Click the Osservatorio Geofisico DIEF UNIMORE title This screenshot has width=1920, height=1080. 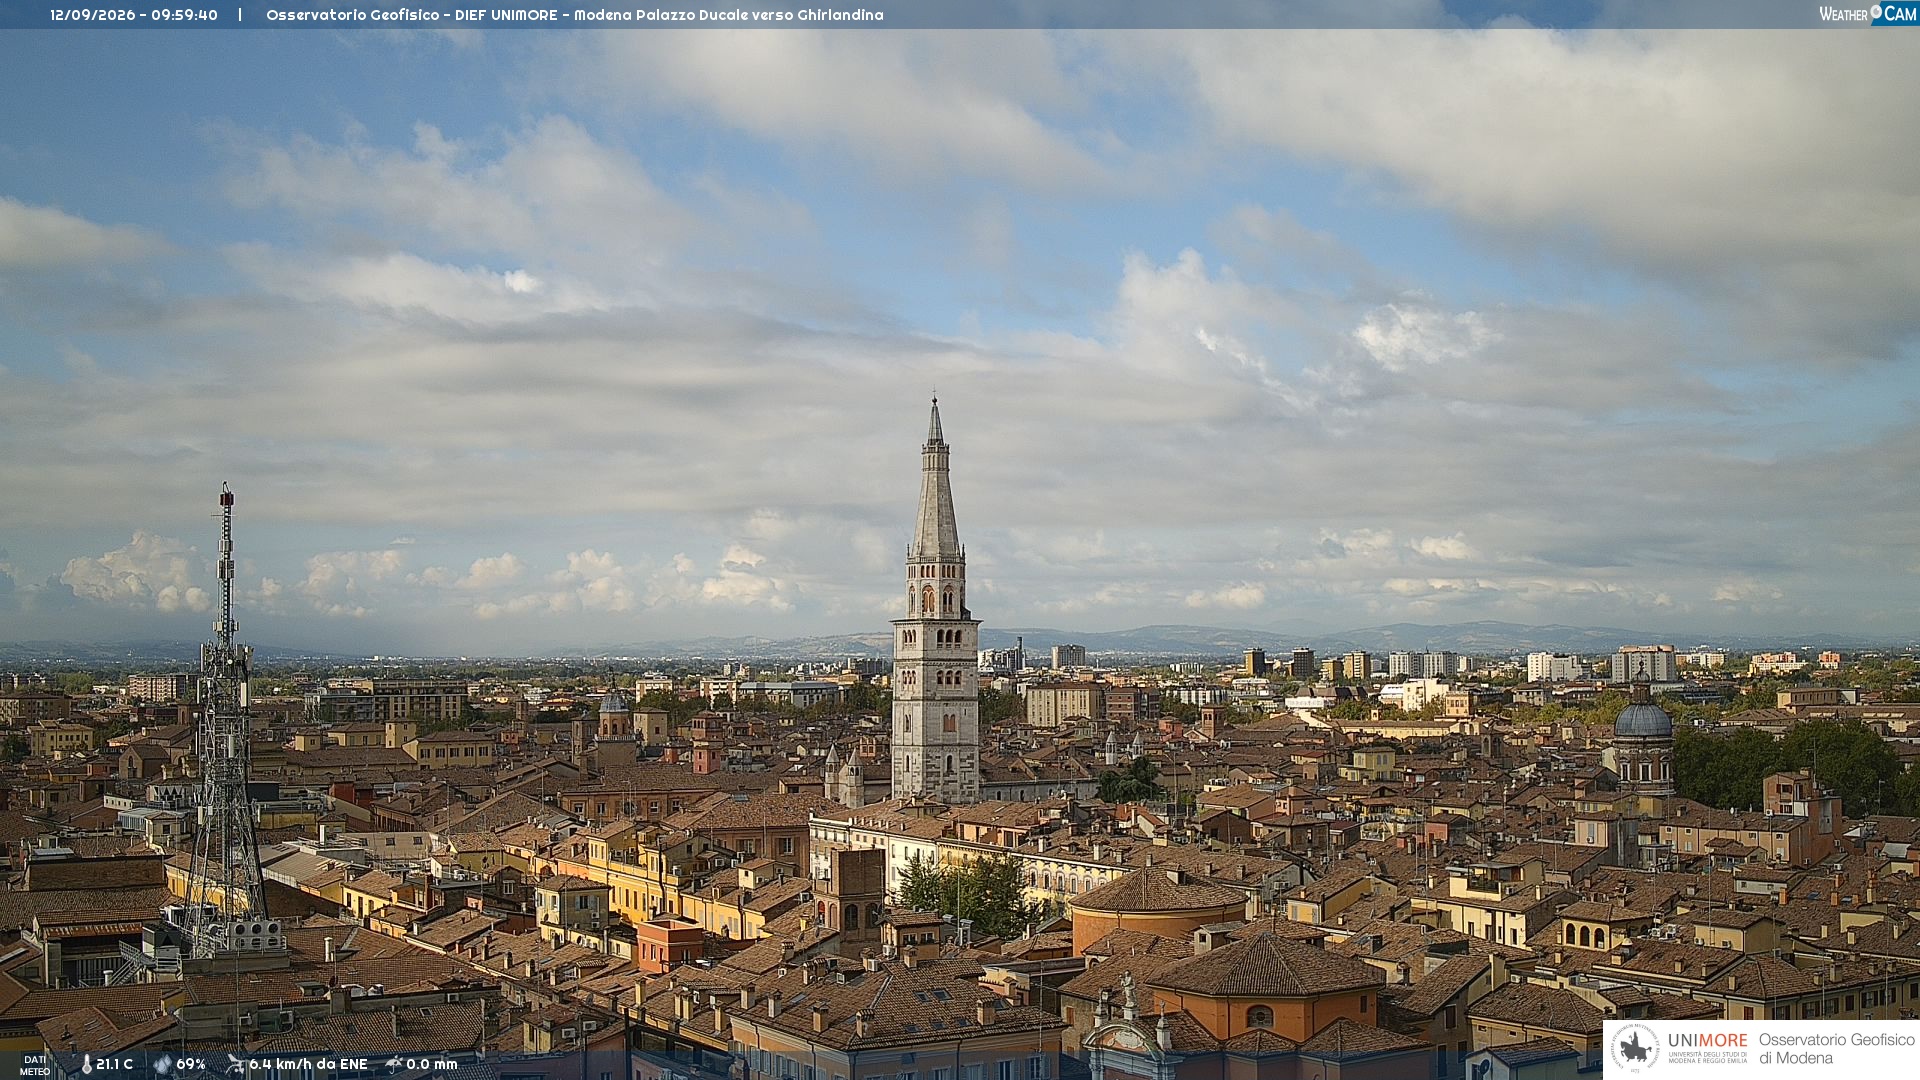pyautogui.click(x=412, y=15)
